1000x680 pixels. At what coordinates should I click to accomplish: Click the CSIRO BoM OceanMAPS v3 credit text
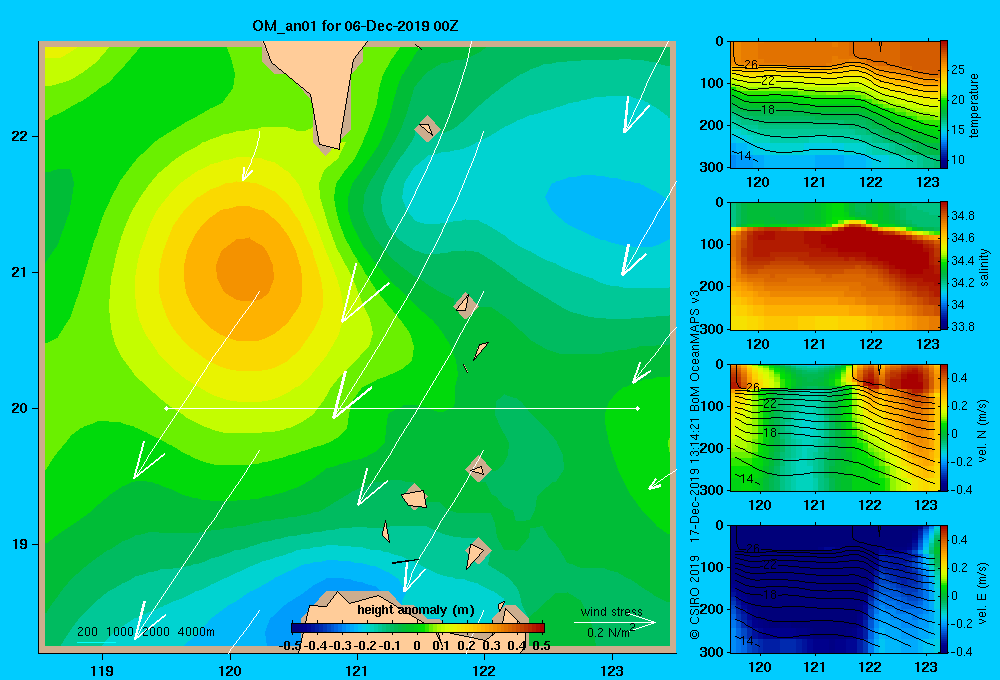[x=695, y=464]
